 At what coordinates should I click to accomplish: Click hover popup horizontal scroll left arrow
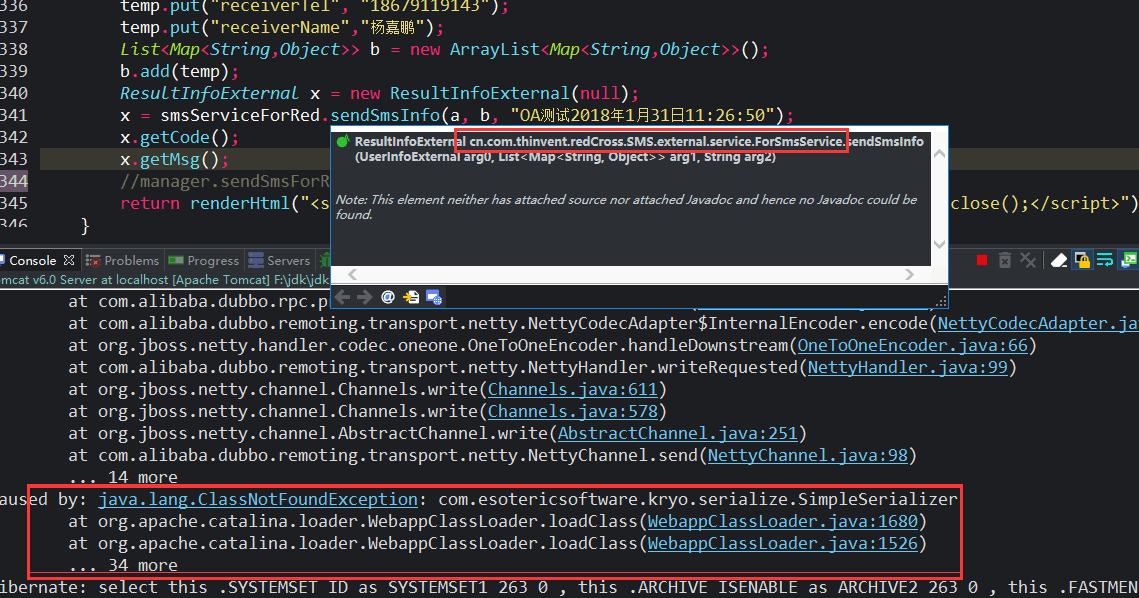(x=352, y=274)
